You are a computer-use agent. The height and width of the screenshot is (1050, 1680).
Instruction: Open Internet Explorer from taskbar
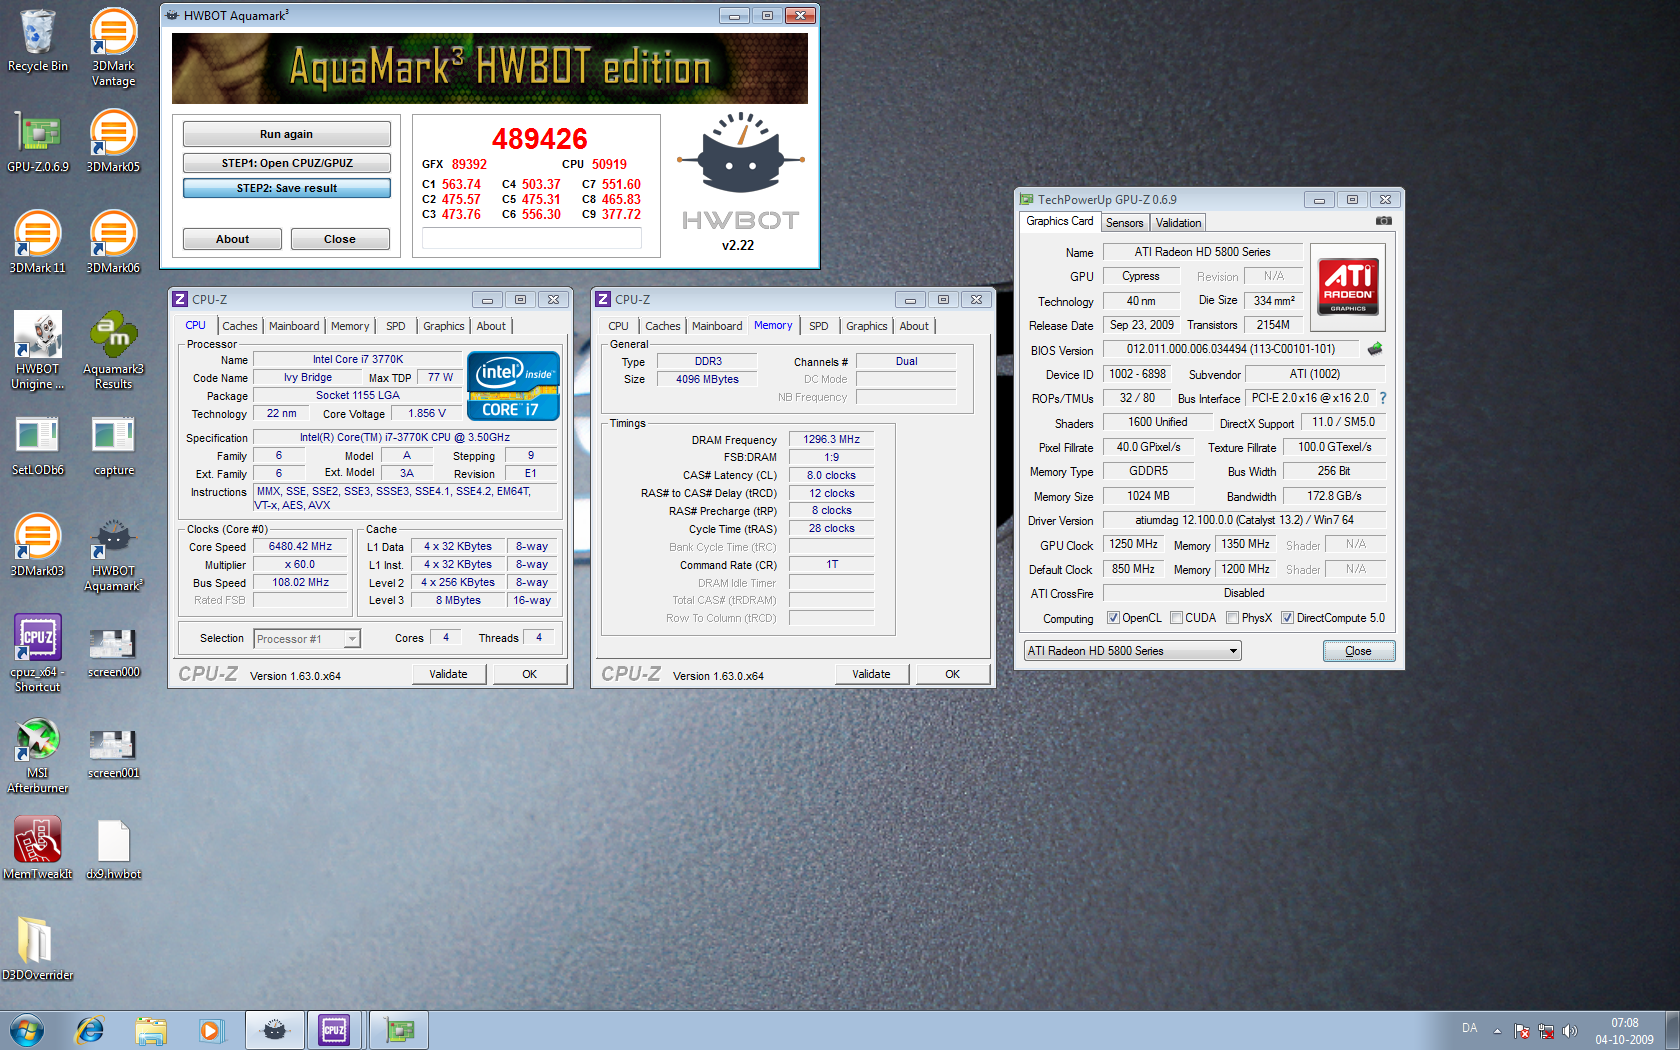[90, 1030]
